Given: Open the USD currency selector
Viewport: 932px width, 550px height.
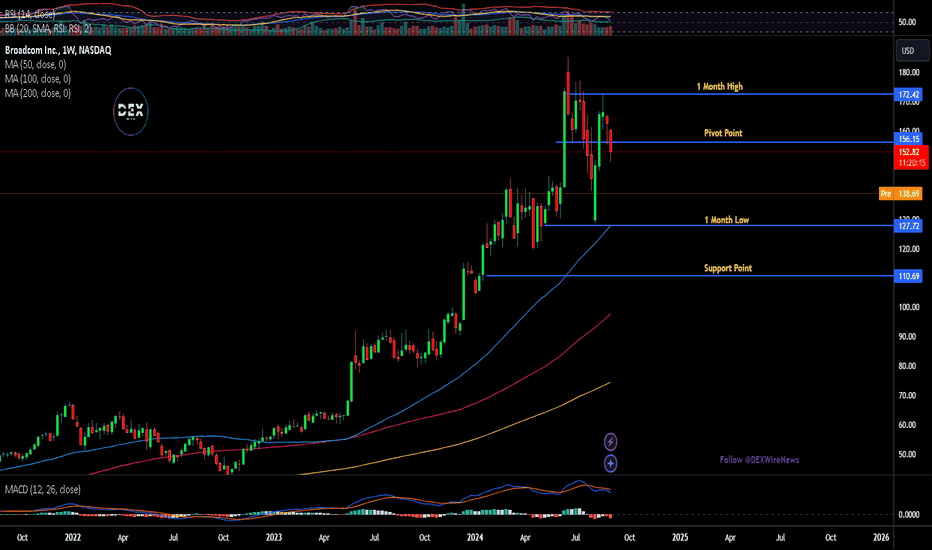Looking at the screenshot, I should (912, 51).
